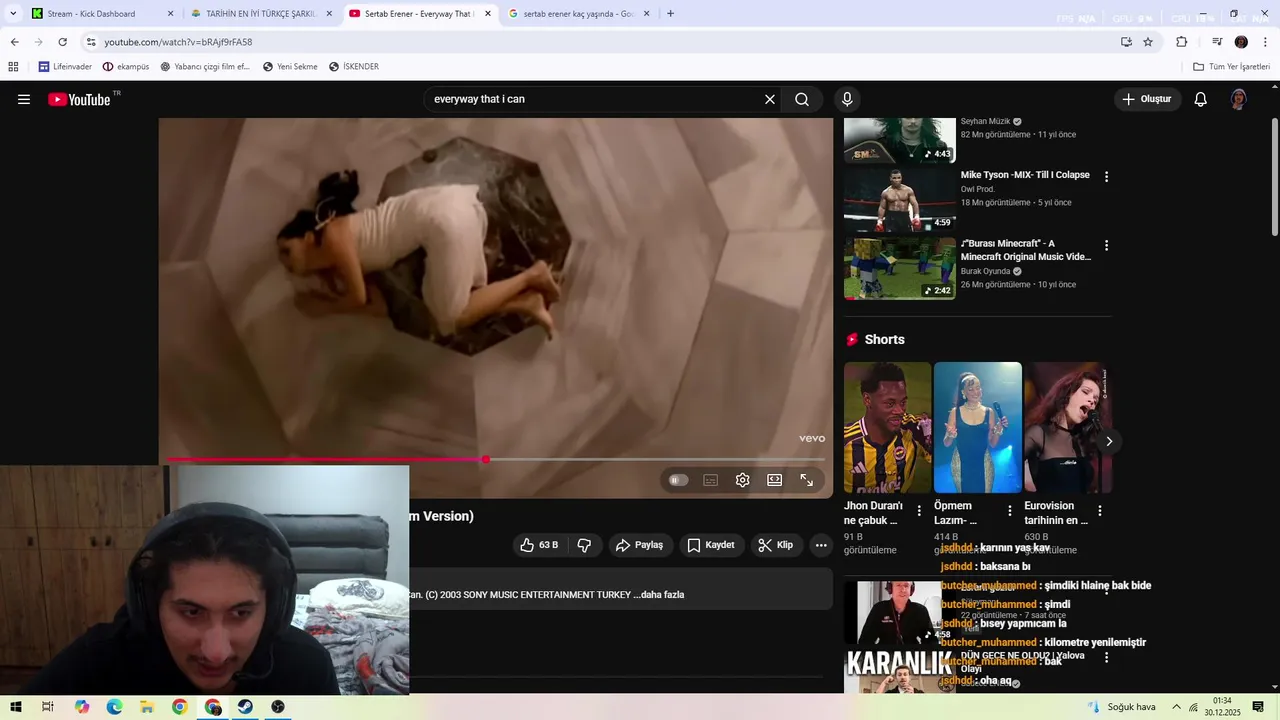Reload the page in Chrome
The width and height of the screenshot is (1280, 720).
tap(62, 42)
